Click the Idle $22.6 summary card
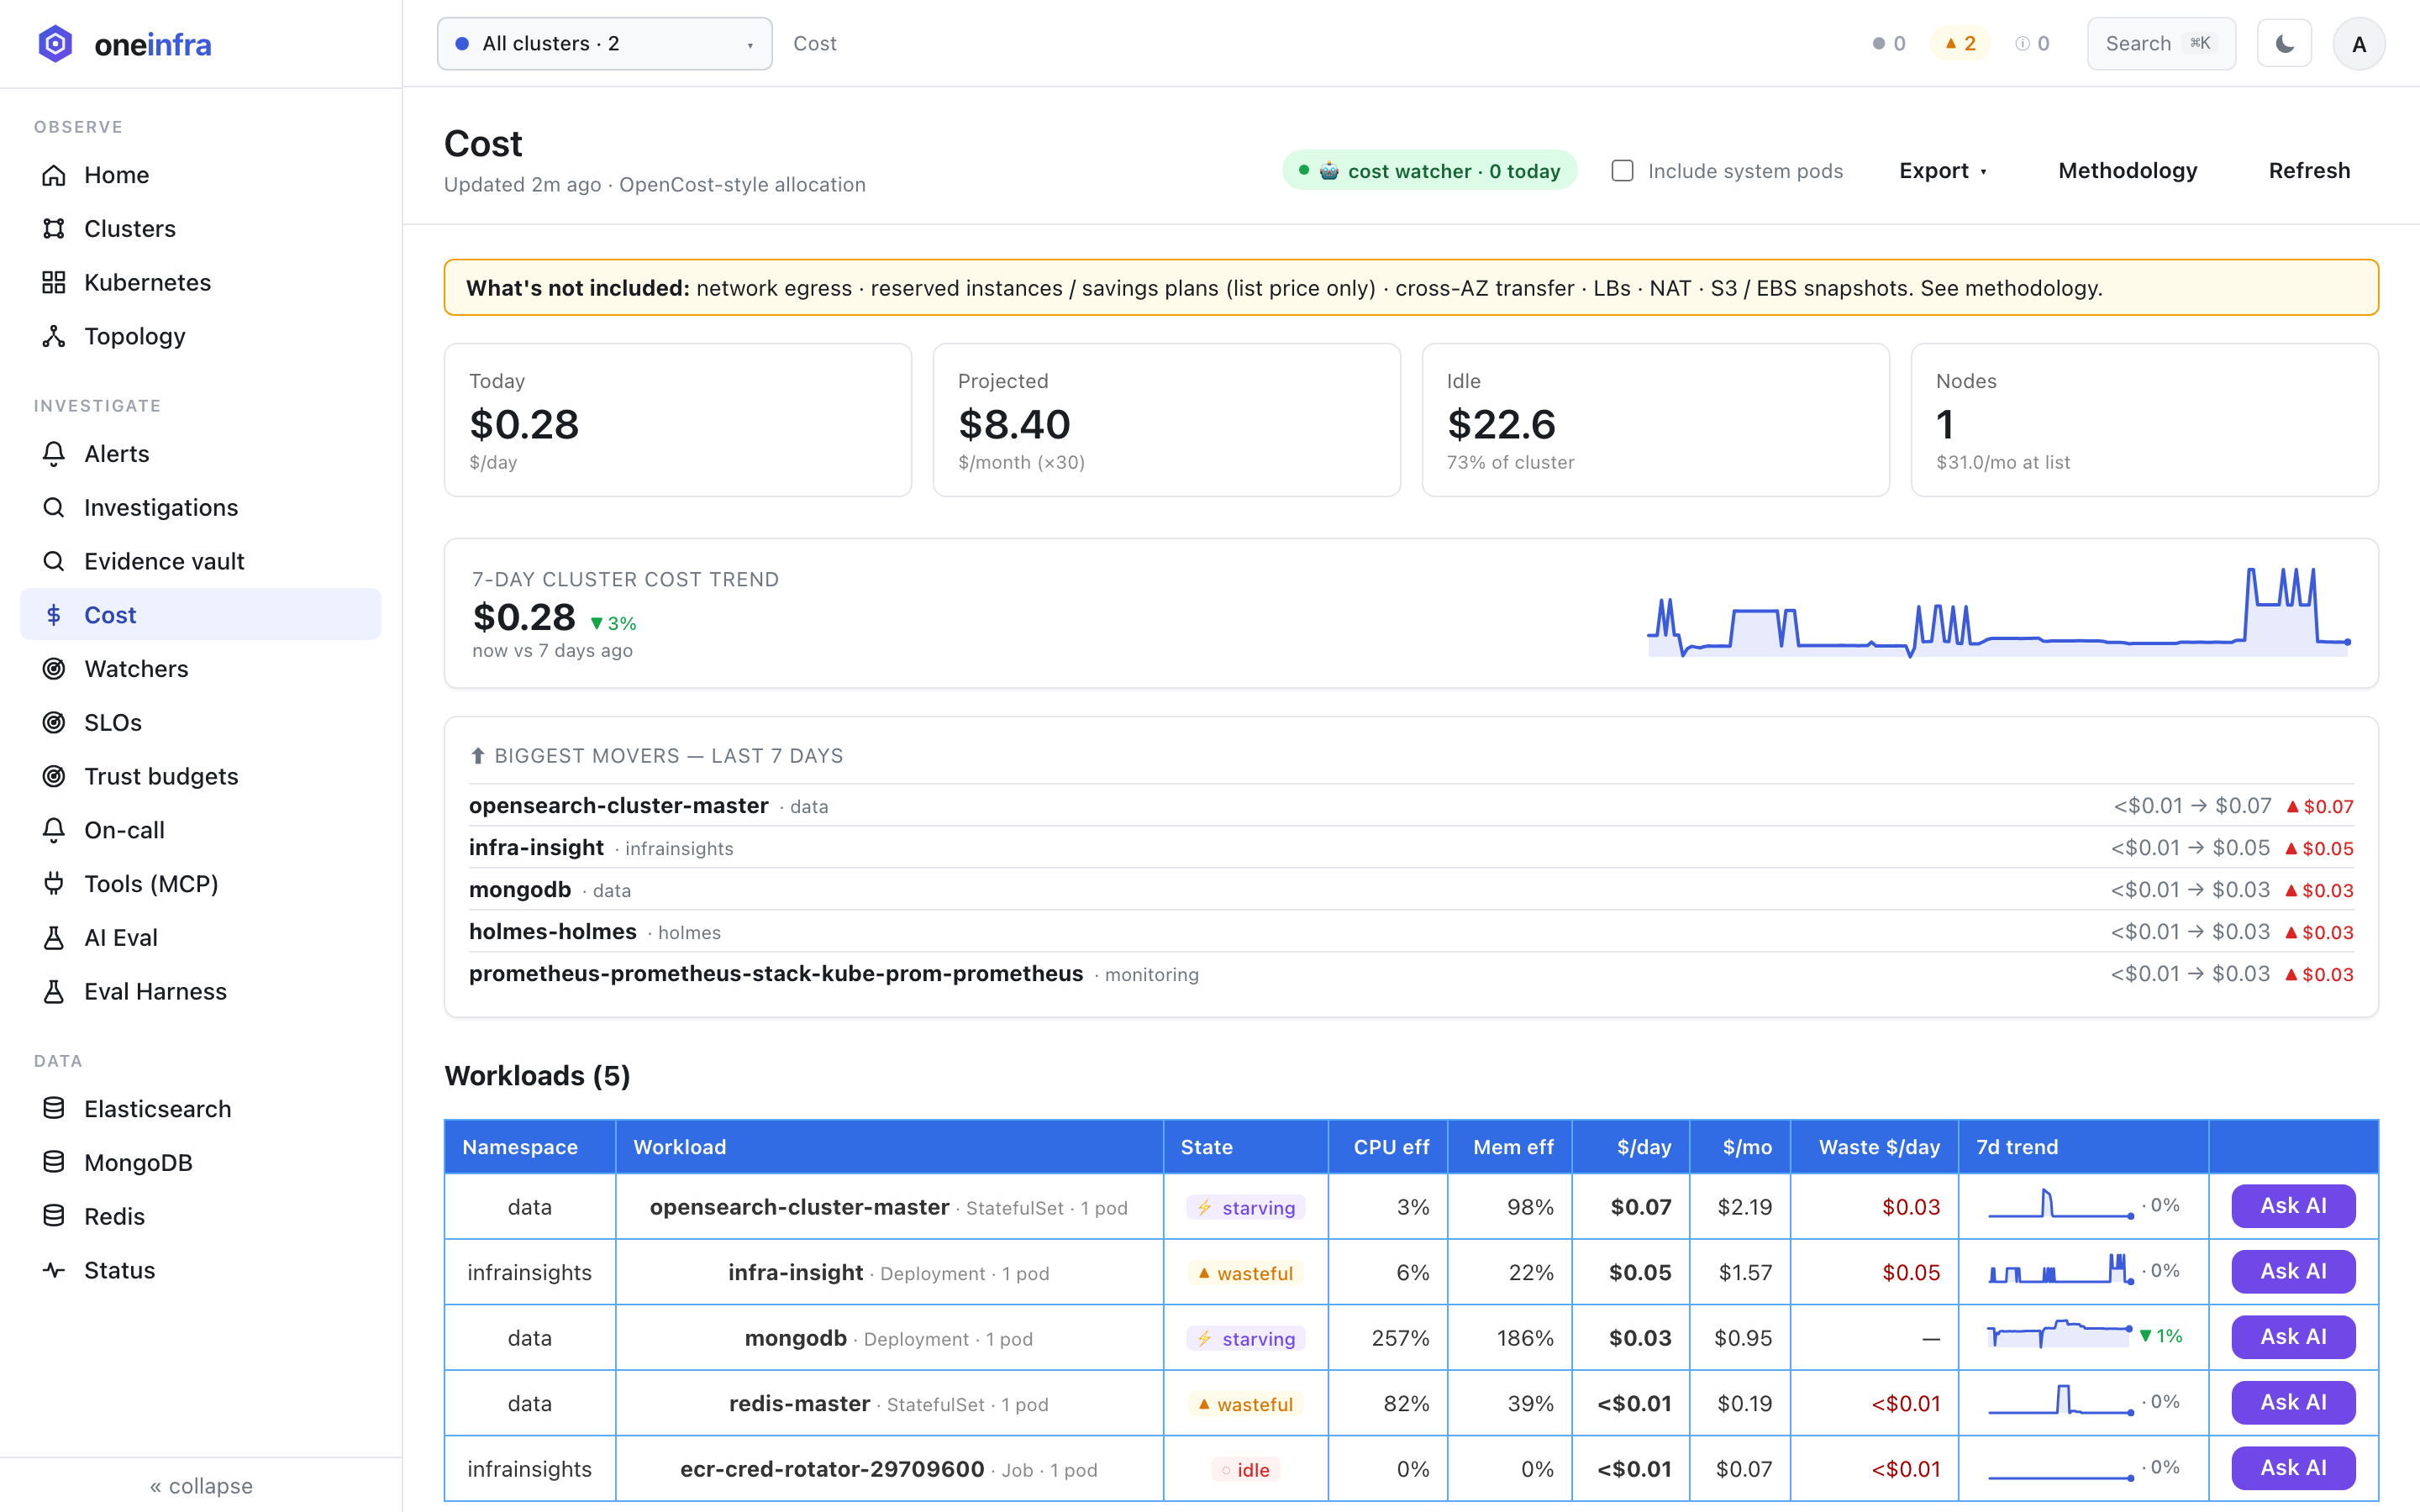The height and width of the screenshot is (1512, 2420). pos(1655,420)
